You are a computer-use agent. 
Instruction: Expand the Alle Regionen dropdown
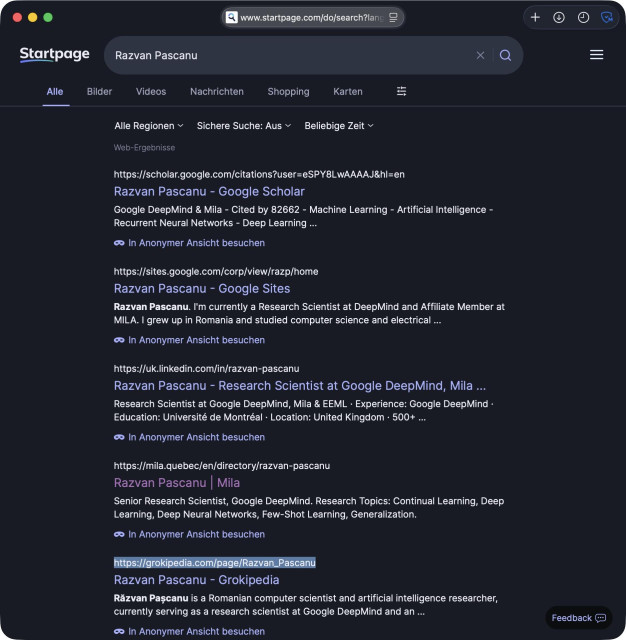(x=149, y=126)
